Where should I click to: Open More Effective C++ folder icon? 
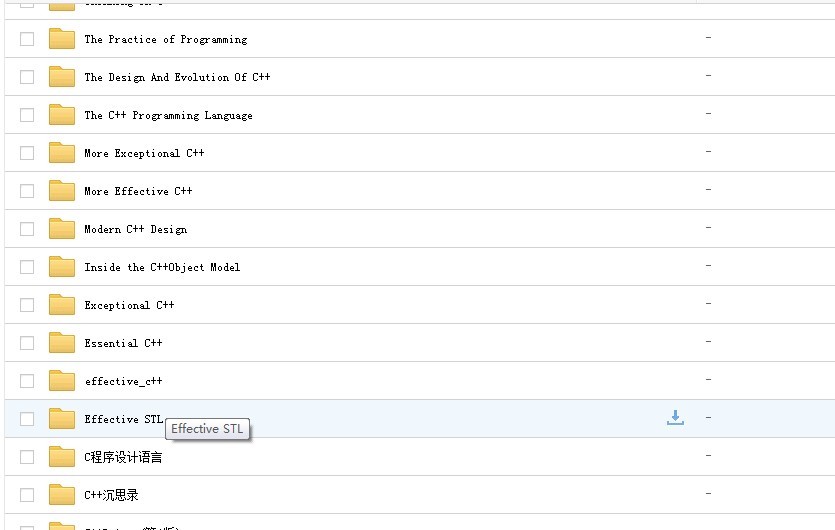[62, 191]
